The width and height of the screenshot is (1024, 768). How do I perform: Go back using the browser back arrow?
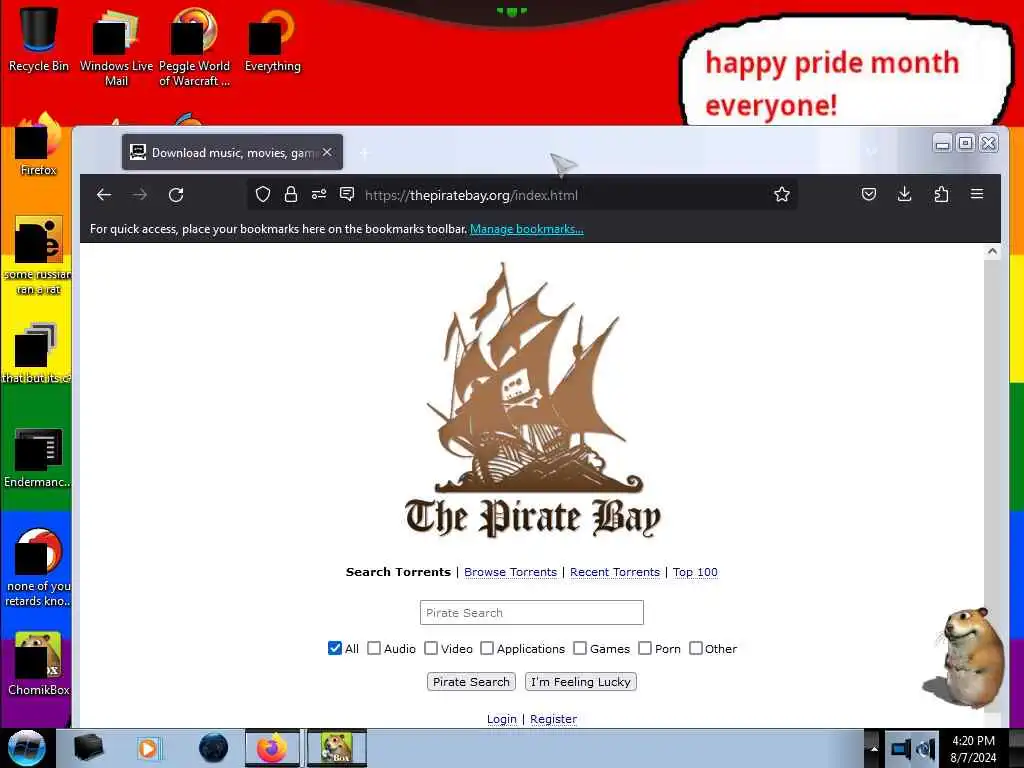(104, 195)
